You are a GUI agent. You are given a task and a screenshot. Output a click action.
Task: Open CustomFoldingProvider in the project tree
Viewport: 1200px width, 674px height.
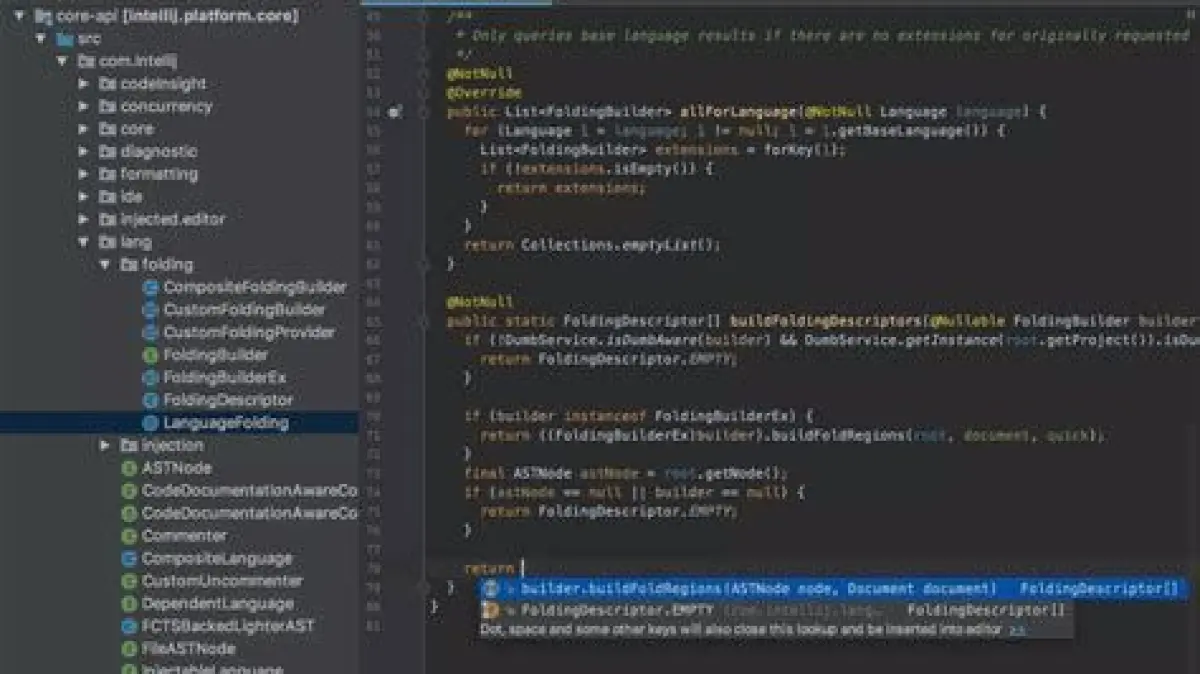click(249, 332)
